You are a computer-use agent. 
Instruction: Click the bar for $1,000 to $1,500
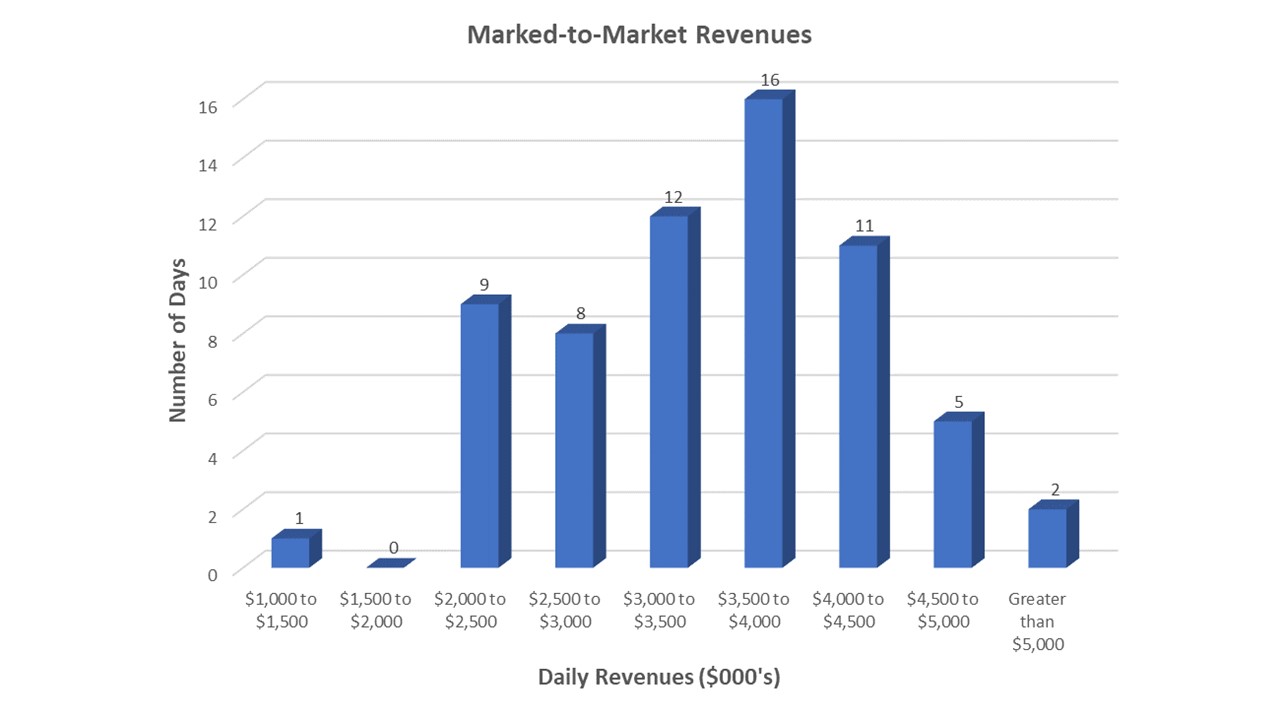(293, 550)
